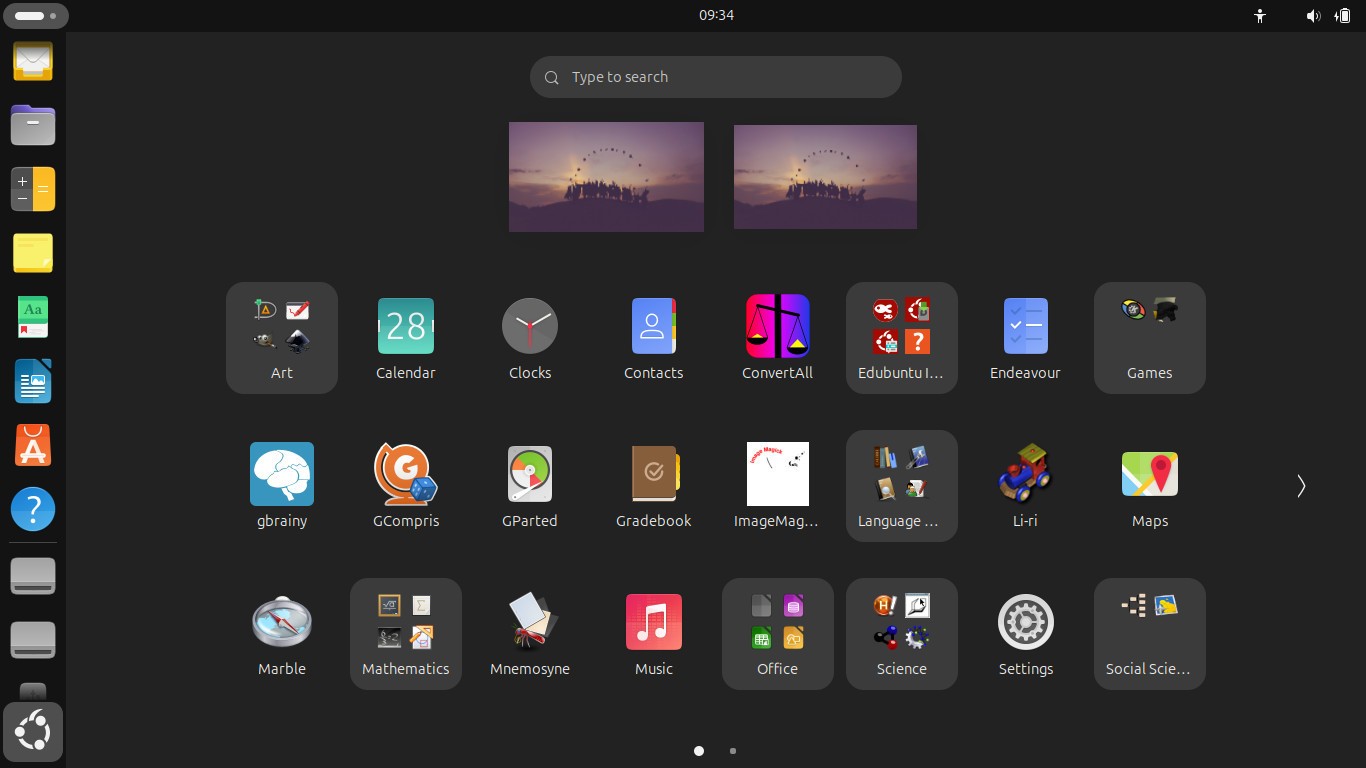Launch ImageMagick app
Image resolution: width=1366 pixels, height=768 pixels.
coord(777,485)
